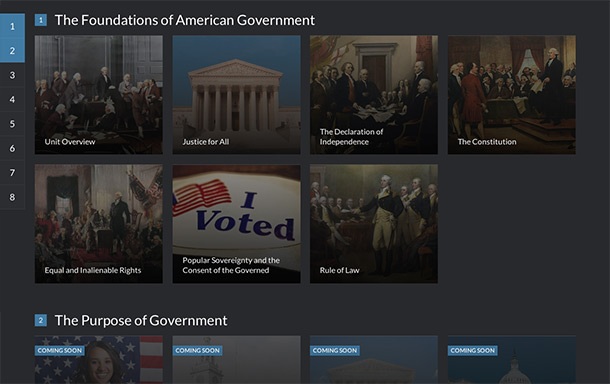Open the Justice for All card

(x=237, y=95)
